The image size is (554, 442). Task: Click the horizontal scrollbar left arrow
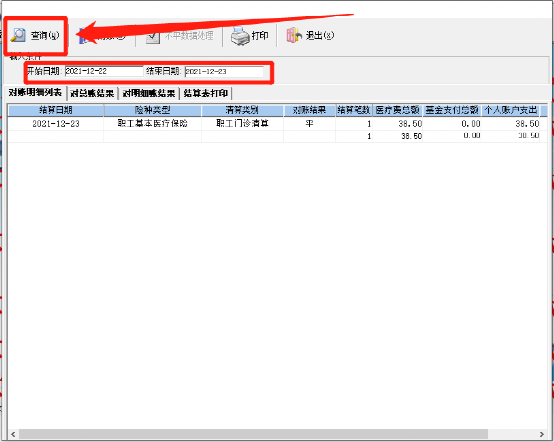(13, 434)
